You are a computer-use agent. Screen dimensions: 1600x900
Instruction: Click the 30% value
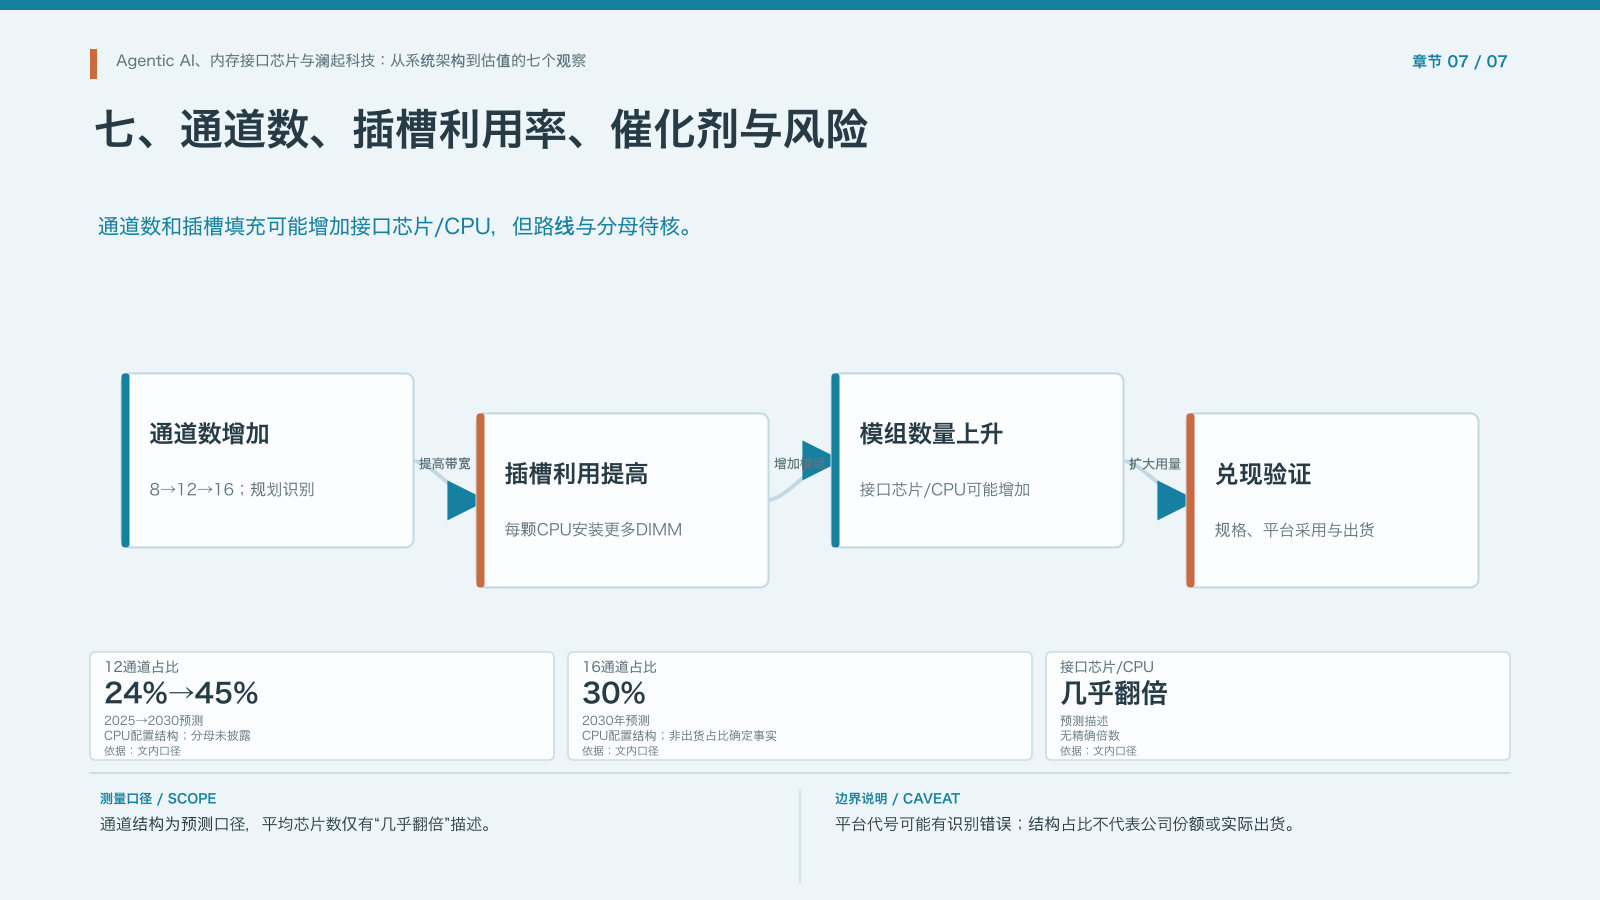[614, 693]
